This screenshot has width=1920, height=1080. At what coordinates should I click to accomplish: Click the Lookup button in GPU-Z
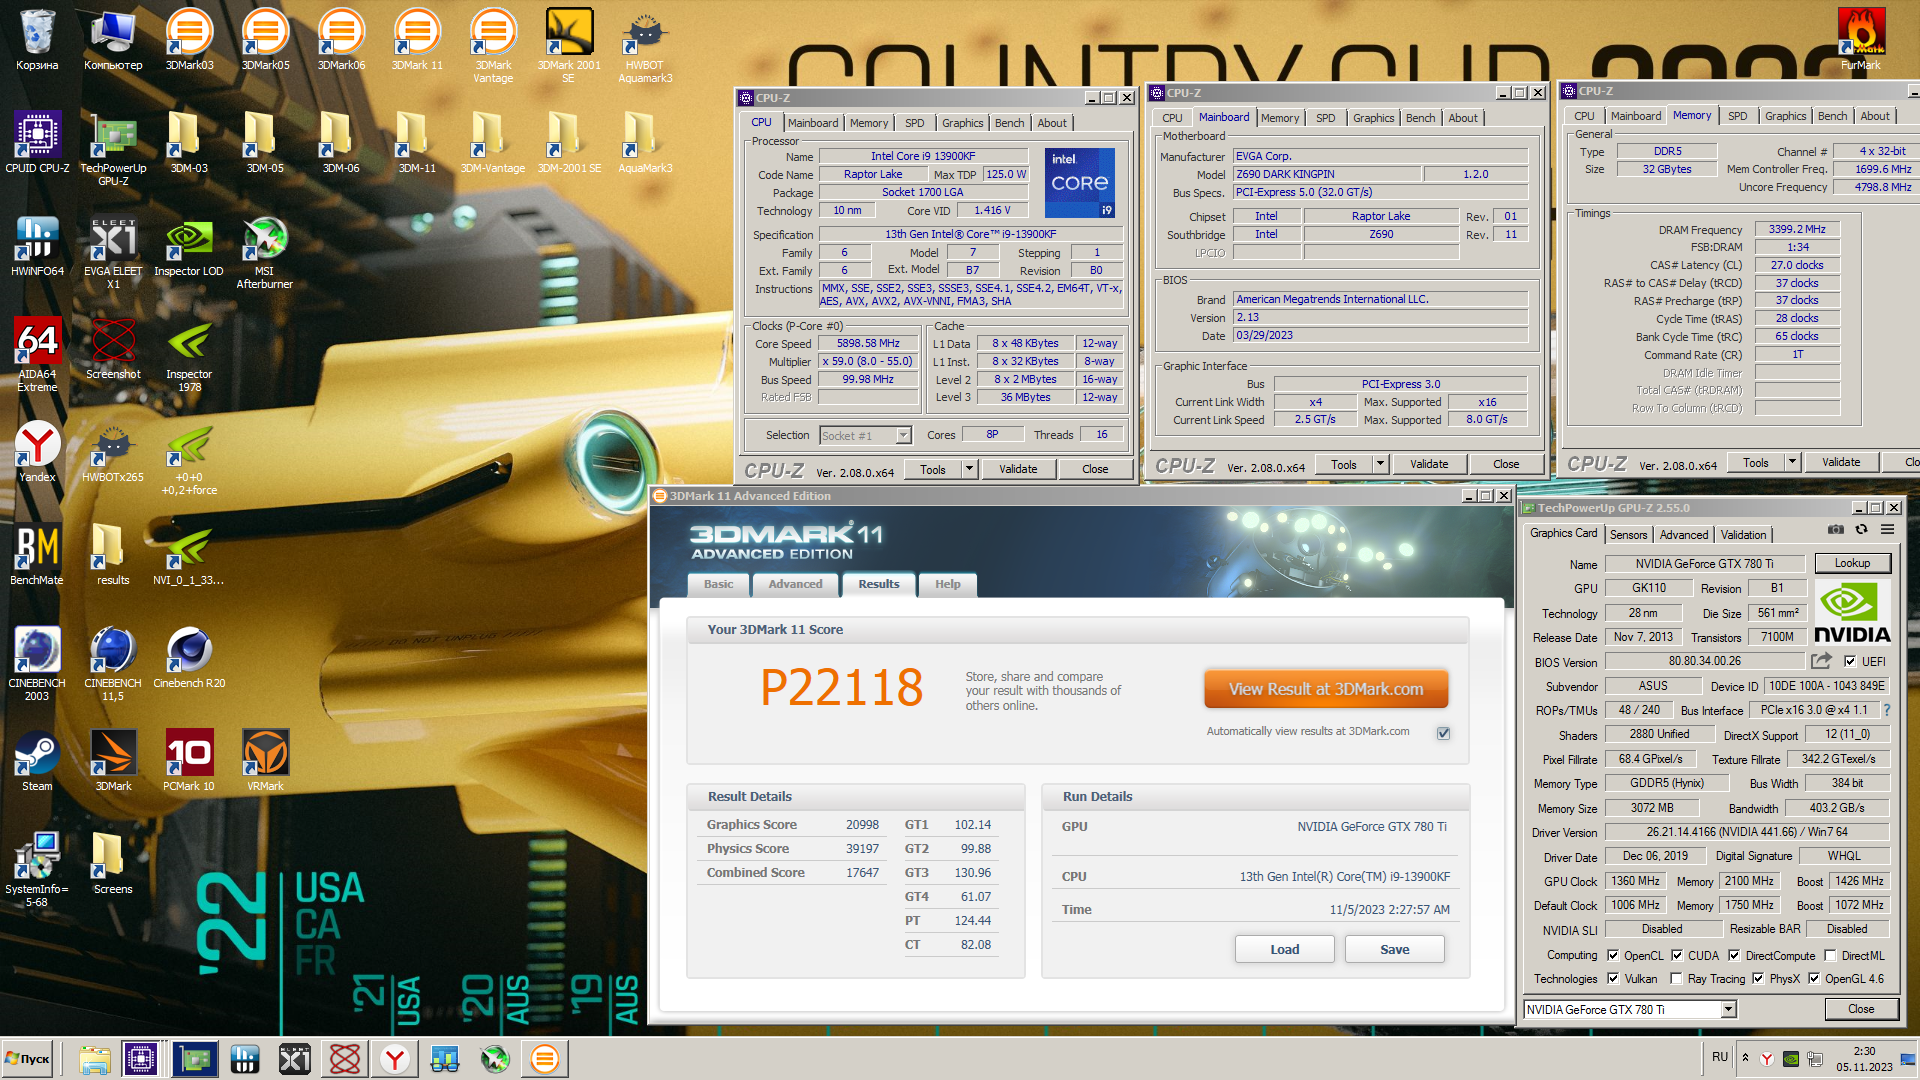(x=1851, y=564)
